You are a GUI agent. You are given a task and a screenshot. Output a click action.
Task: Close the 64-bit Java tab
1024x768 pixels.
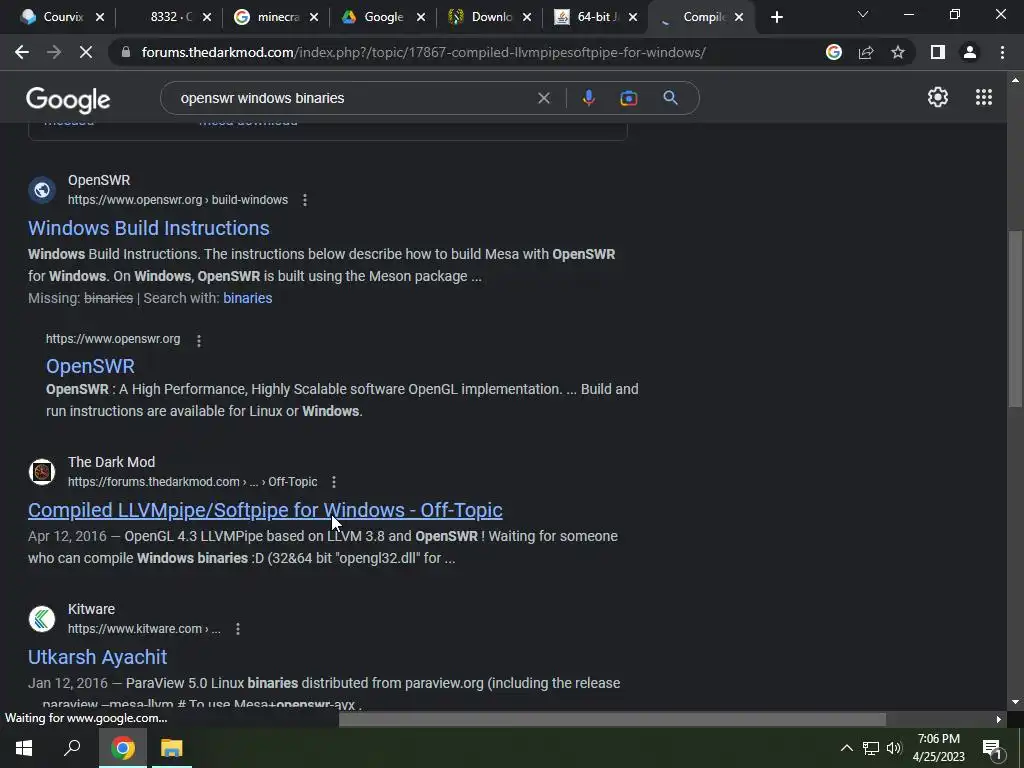(632, 17)
